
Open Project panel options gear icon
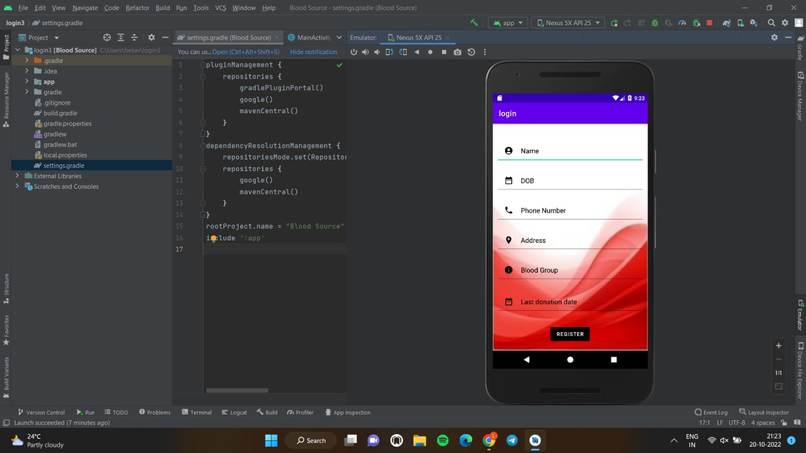pyautogui.click(x=151, y=38)
